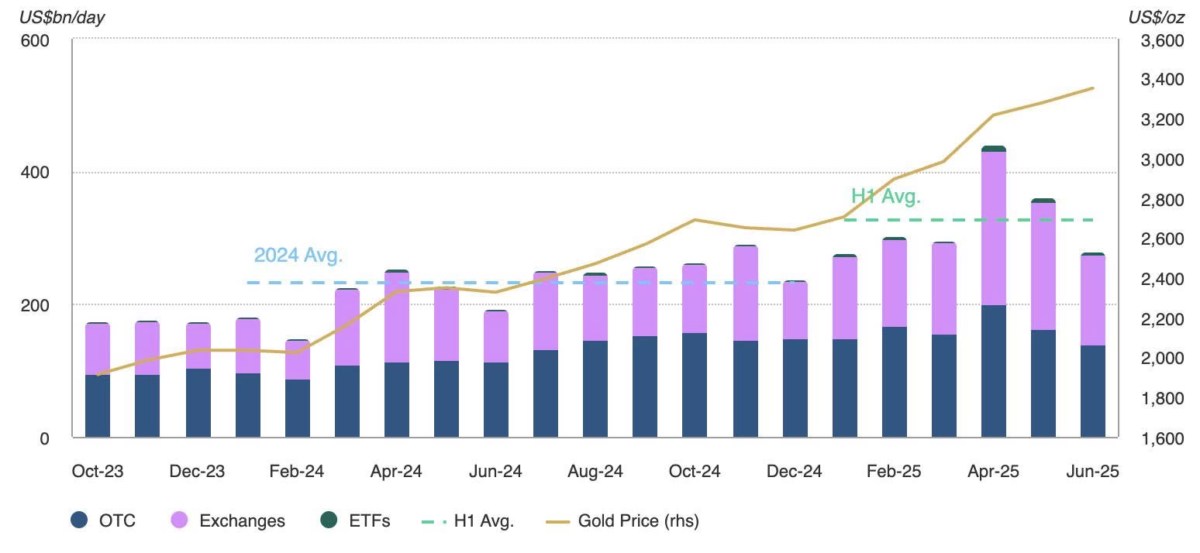The height and width of the screenshot is (553, 1200).
Task: Click the US$bn/day axis title
Action: pos(61,16)
